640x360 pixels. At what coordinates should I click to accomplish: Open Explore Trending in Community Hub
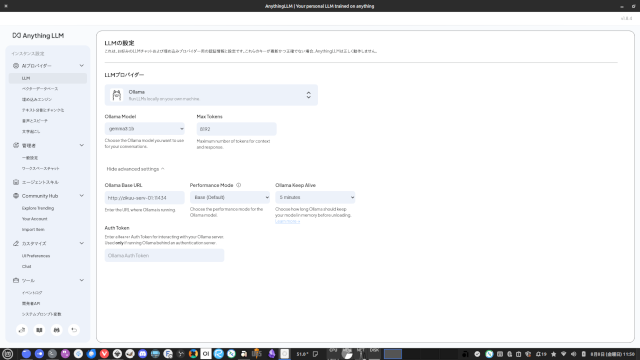click(x=38, y=208)
